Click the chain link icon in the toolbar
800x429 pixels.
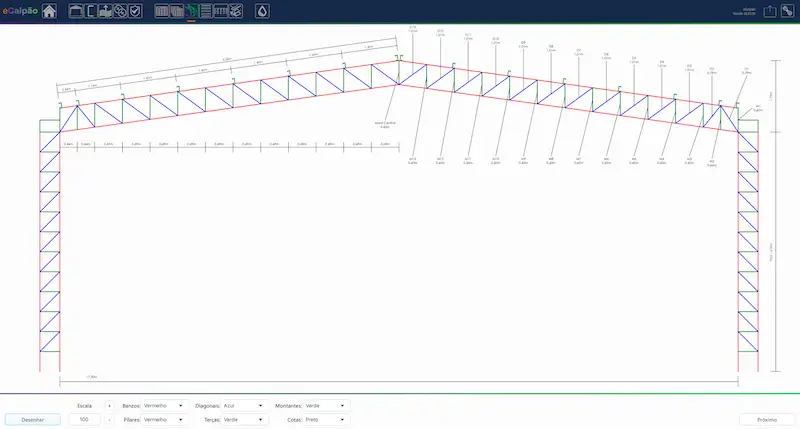(x=119, y=11)
